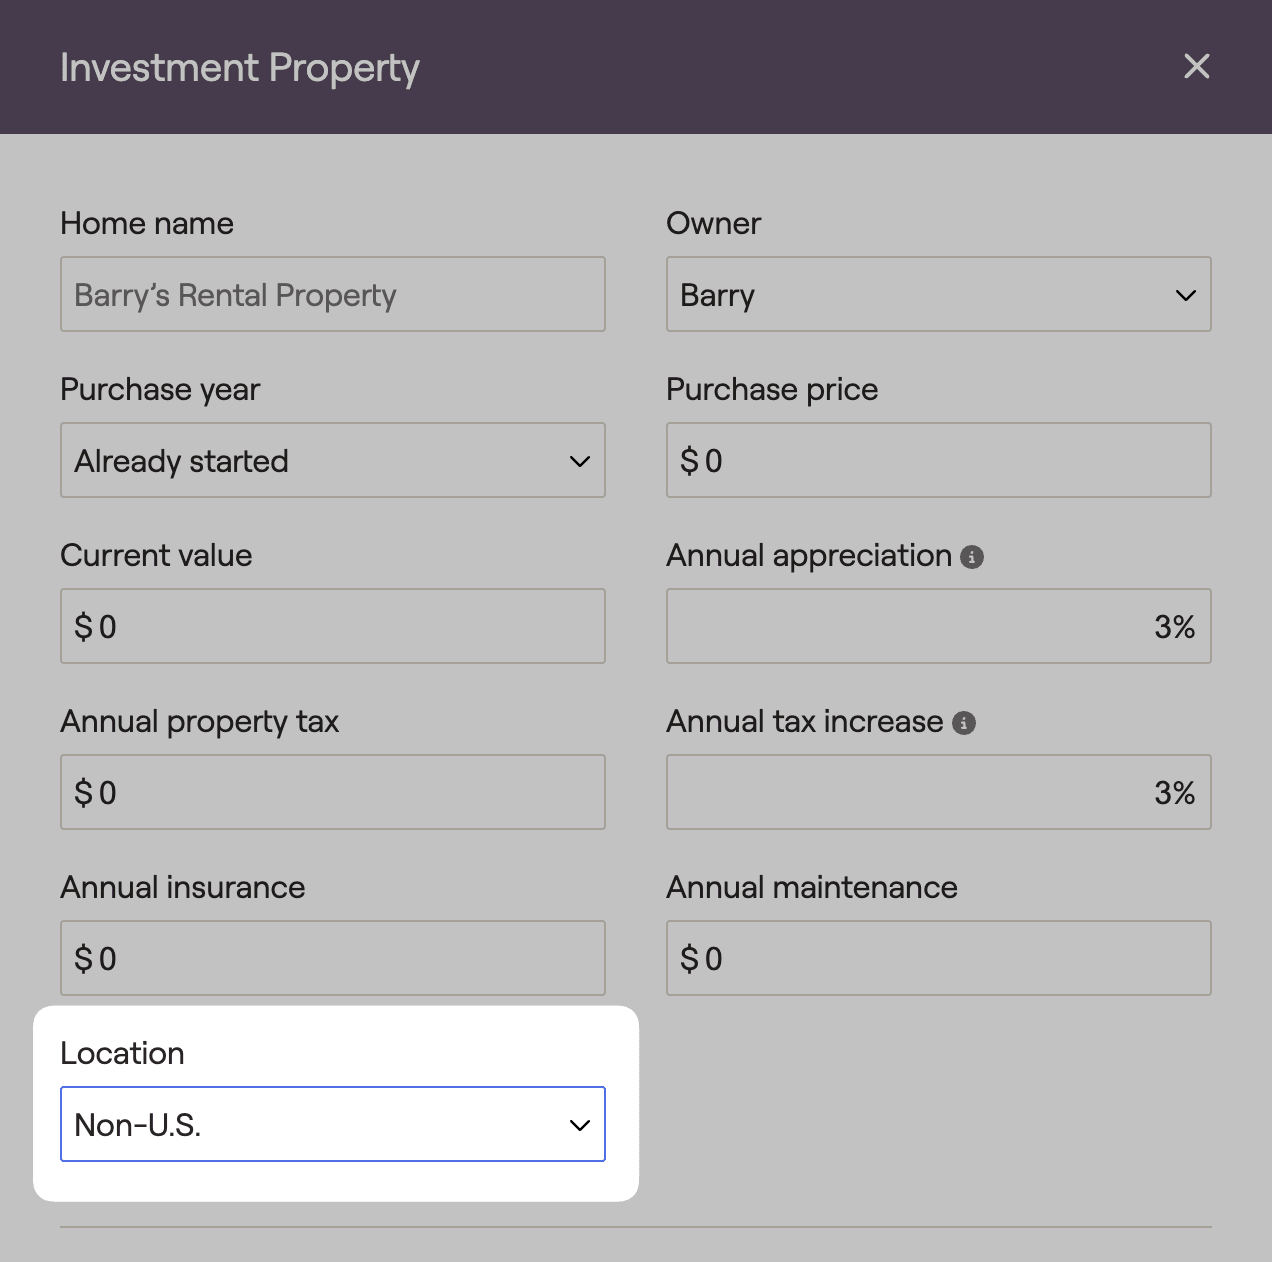Select the Annual insurance amount field
1272x1262 pixels.
tap(332, 959)
